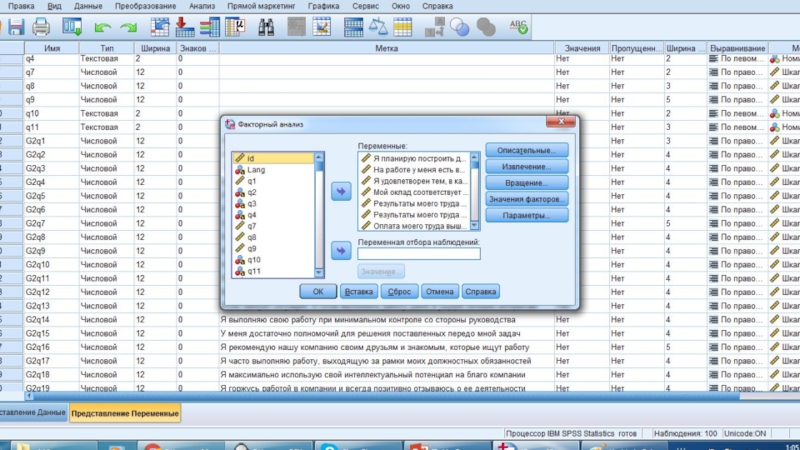Image resolution: width=800 pixels, height=450 pixels.
Task: Select 'Мой оклад соответствует' in Переменные list
Action: click(x=414, y=192)
